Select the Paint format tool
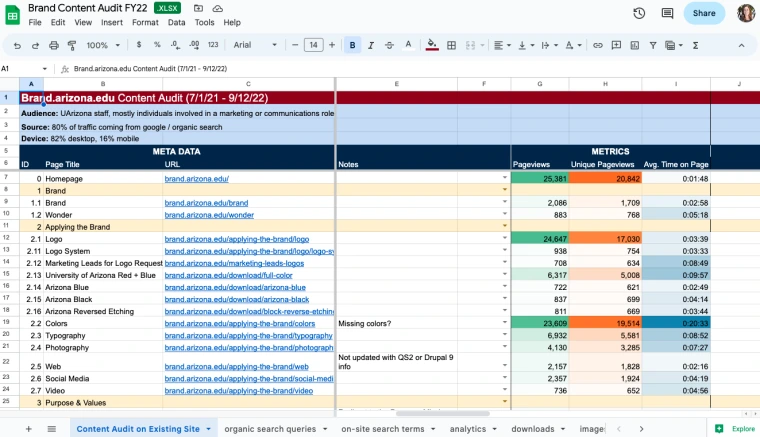 pos(72,46)
